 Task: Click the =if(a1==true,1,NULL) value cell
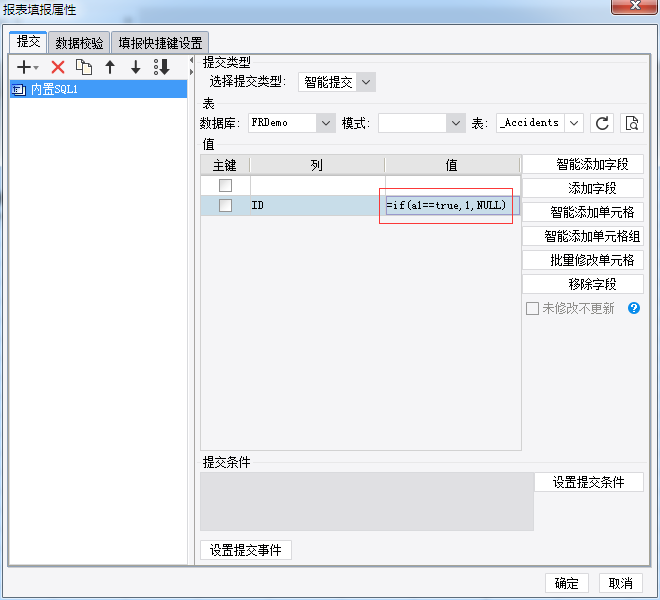click(x=452, y=205)
